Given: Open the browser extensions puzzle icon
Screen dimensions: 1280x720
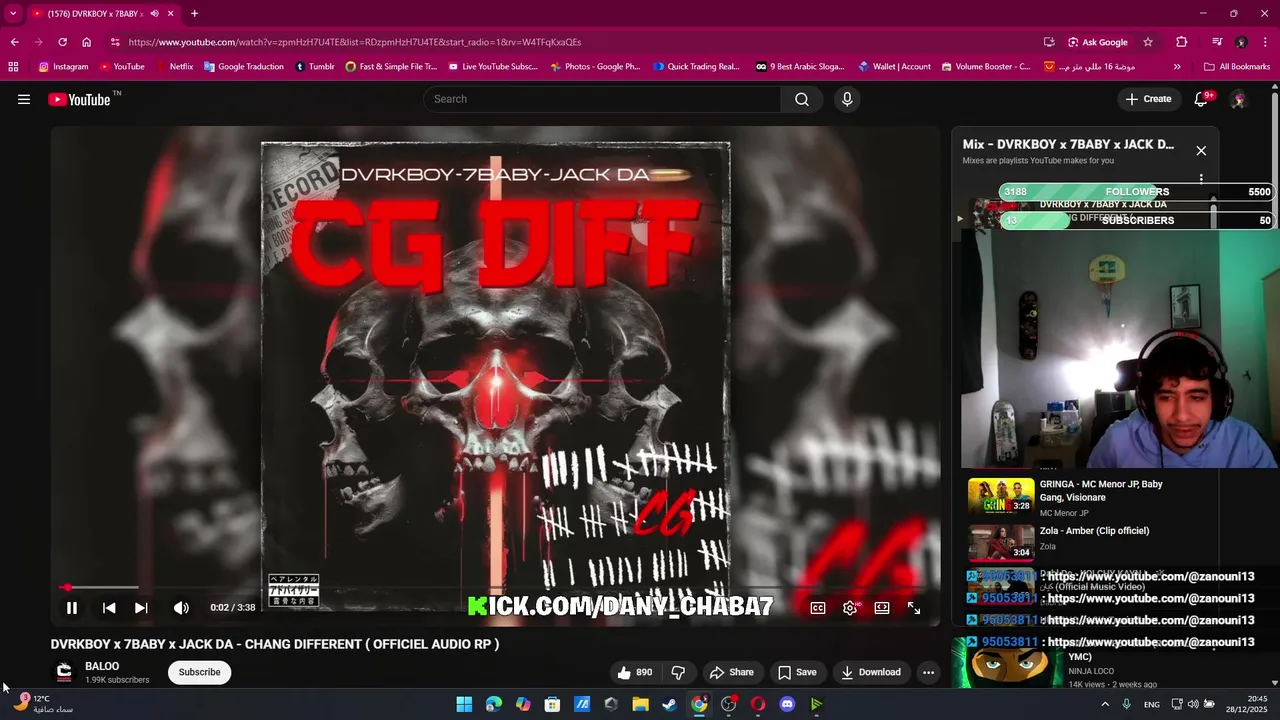Looking at the screenshot, I should coord(1182,42).
